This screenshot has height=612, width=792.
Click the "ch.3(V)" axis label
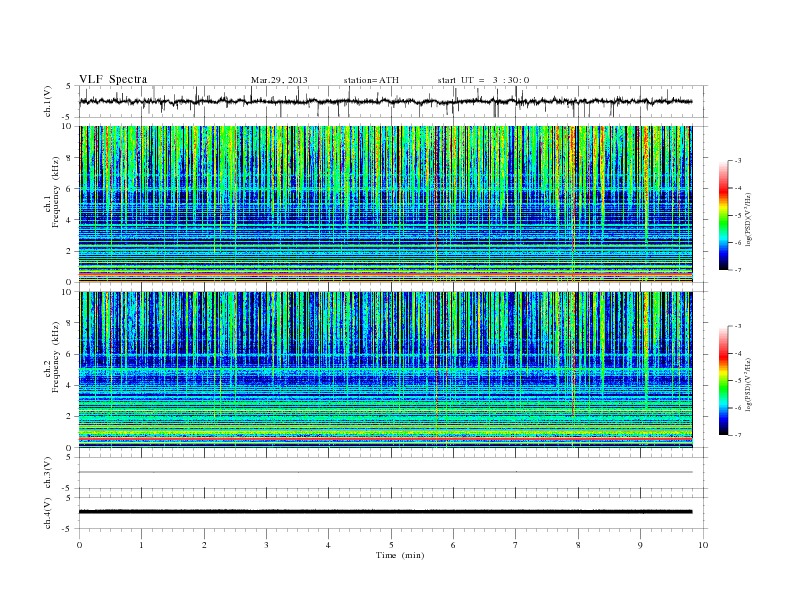click(48, 473)
